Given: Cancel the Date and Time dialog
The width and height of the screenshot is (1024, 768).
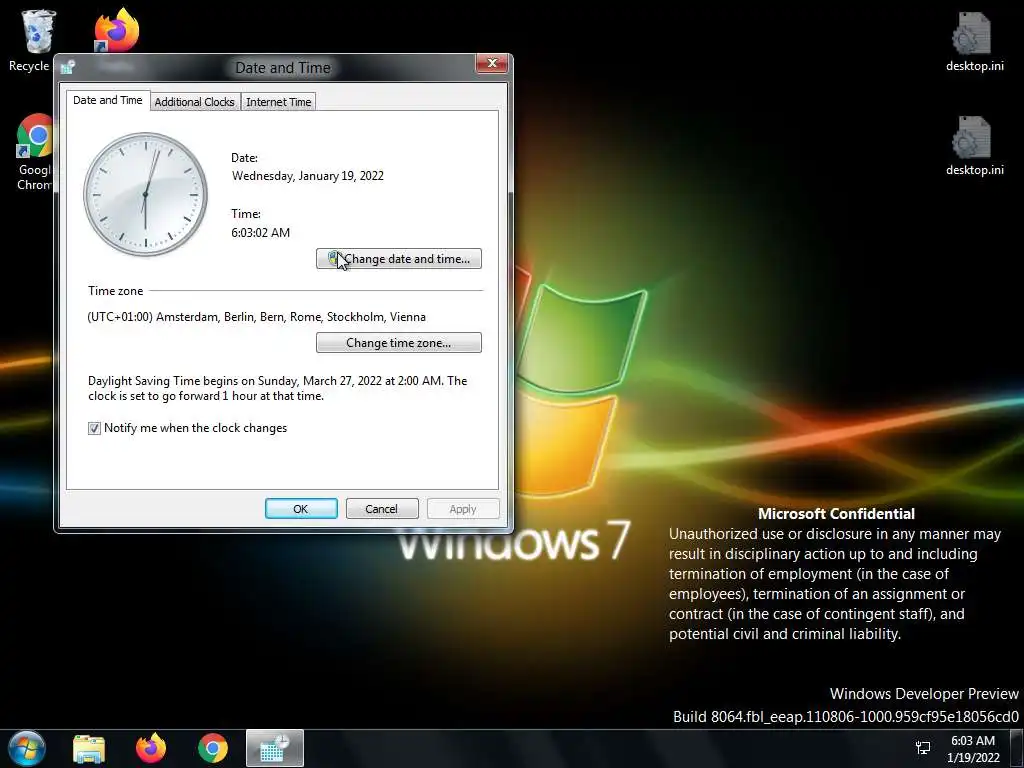Looking at the screenshot, I should [x=382, y=509].
